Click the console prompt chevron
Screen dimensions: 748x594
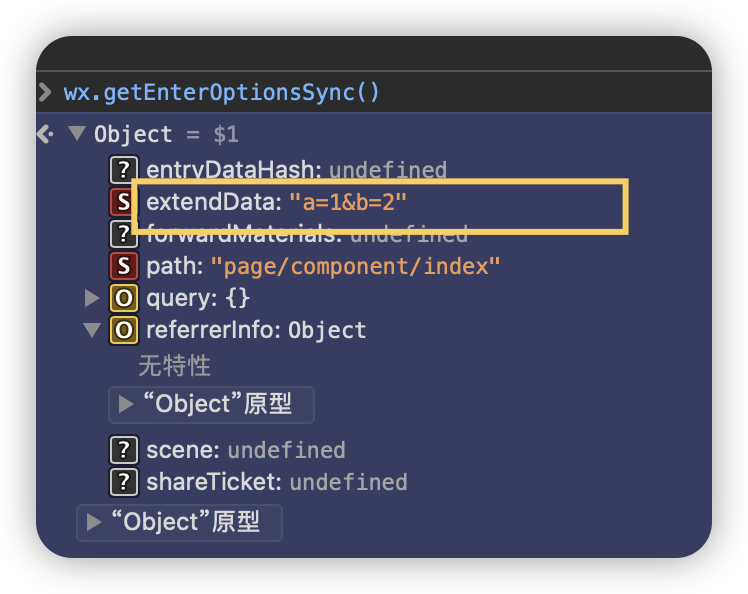pos(45,93)
